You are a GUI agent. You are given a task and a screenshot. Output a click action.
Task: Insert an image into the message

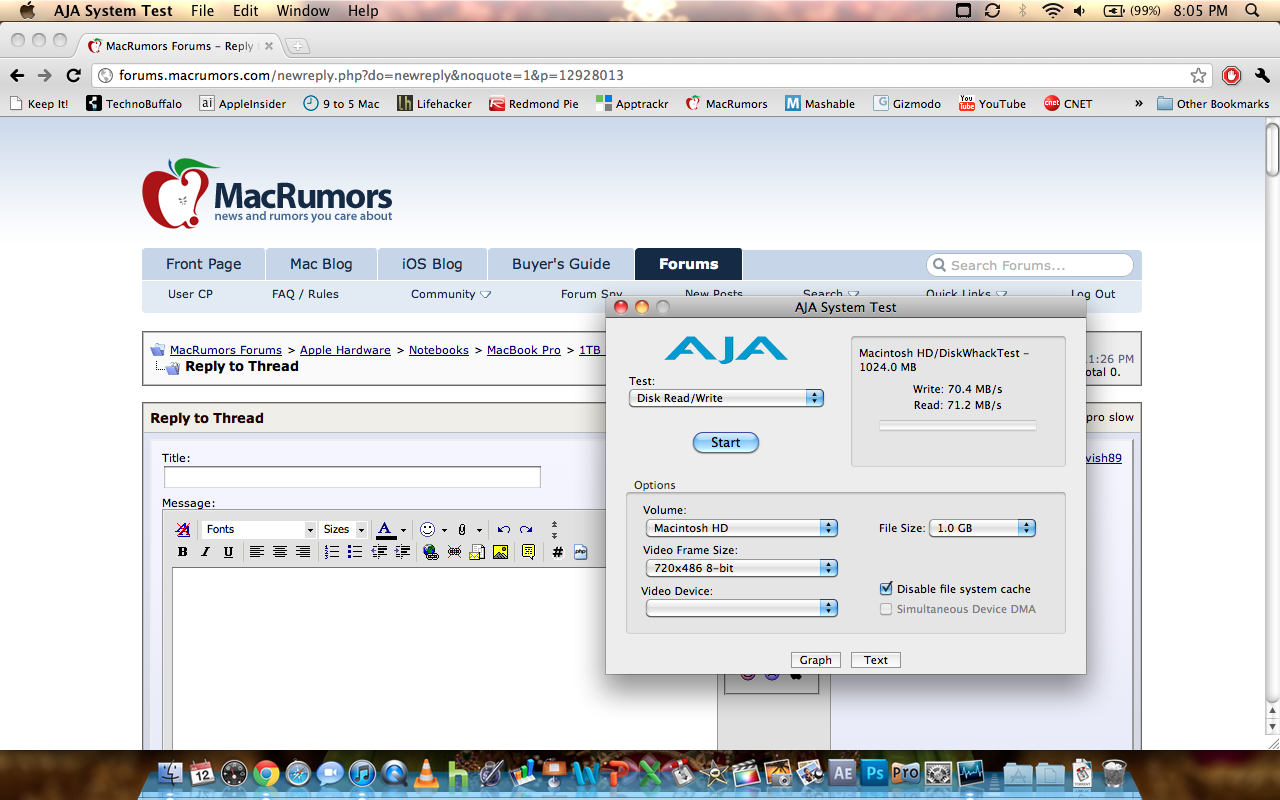point(501,552)
